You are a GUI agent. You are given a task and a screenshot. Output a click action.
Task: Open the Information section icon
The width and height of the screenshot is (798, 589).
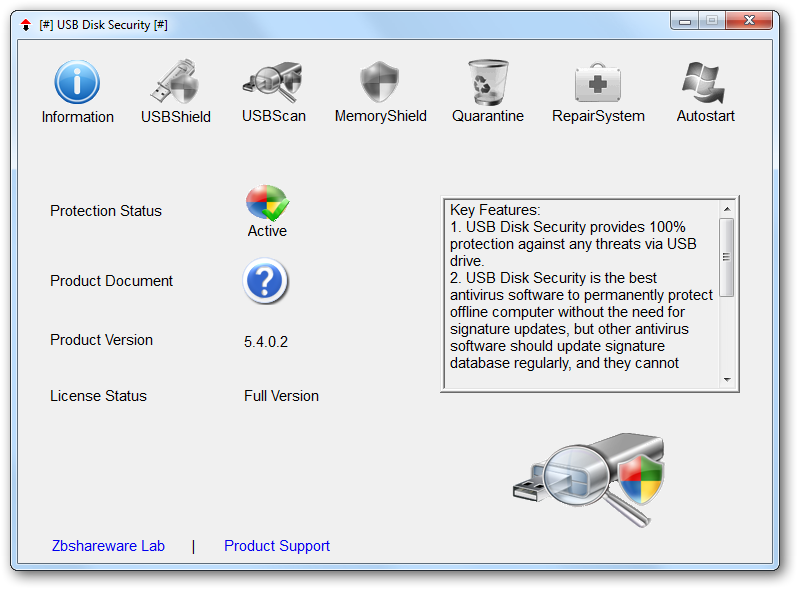coord(77,82)
